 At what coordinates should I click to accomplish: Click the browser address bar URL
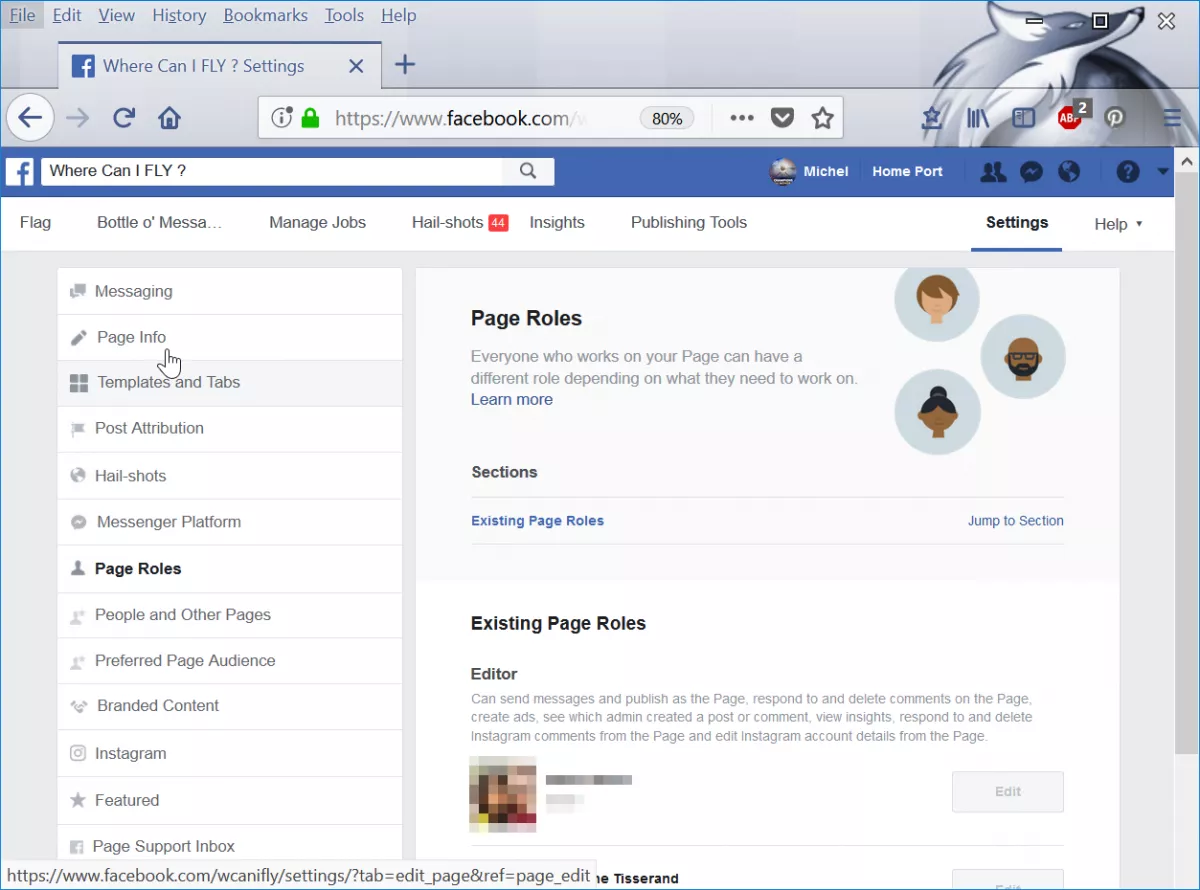tap(460, 118)
